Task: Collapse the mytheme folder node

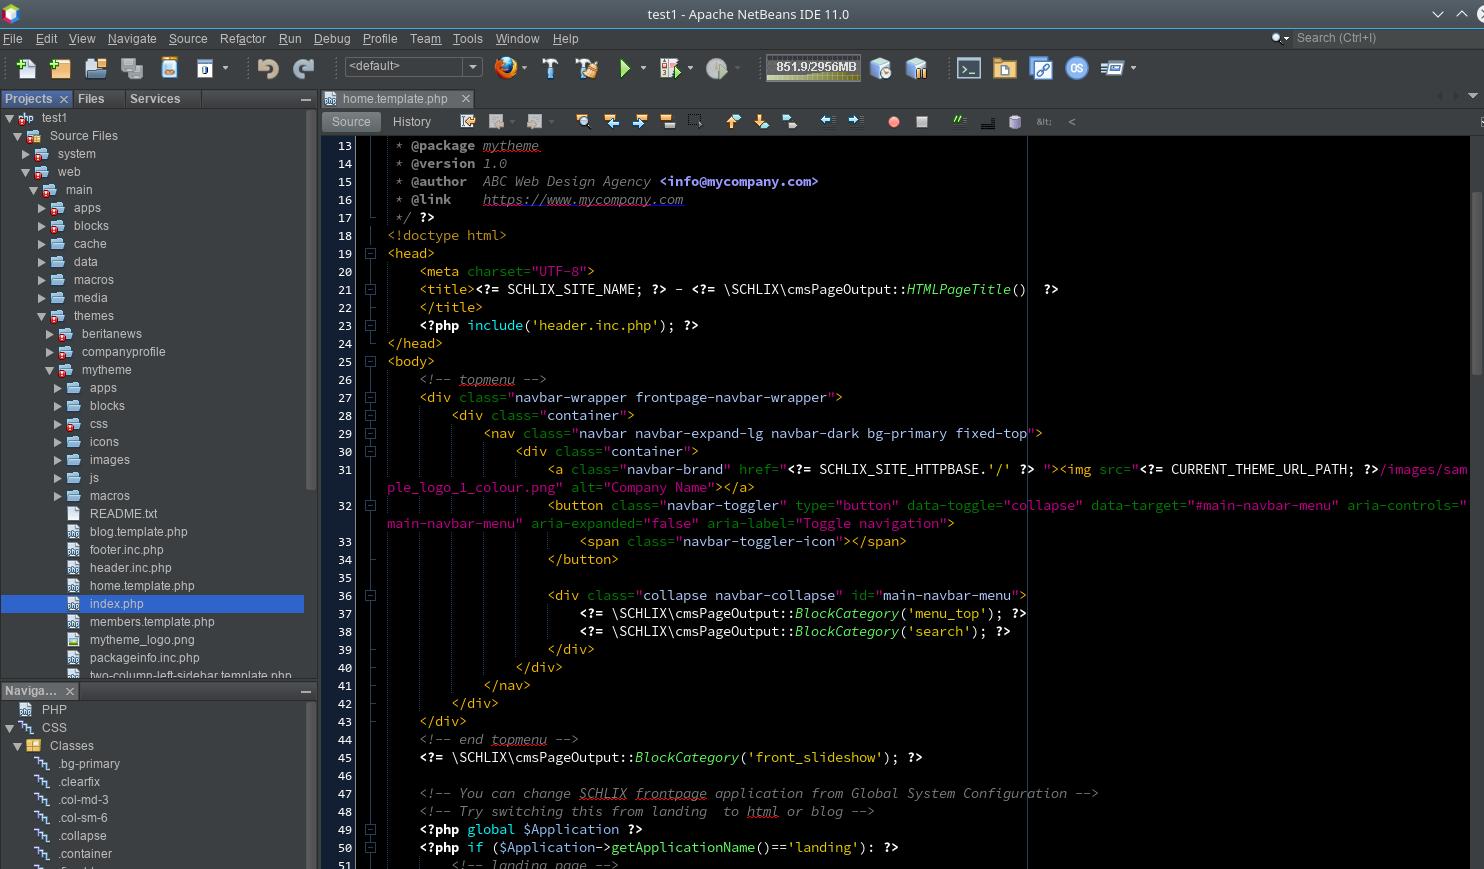Action: coord(50,370)
